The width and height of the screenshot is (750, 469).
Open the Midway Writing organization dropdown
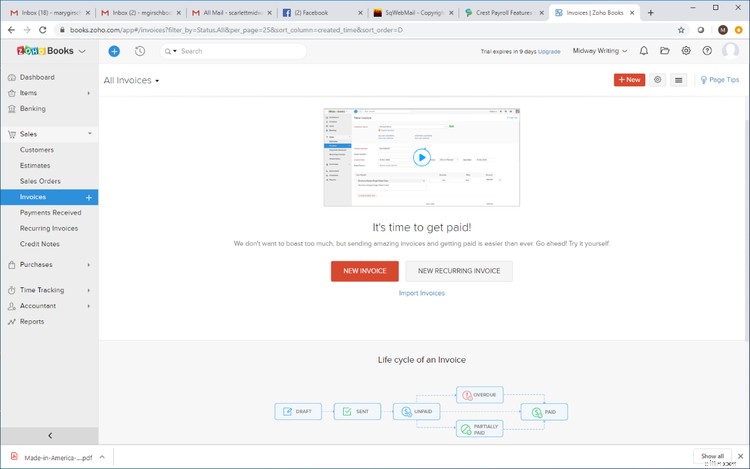[600, 51]
